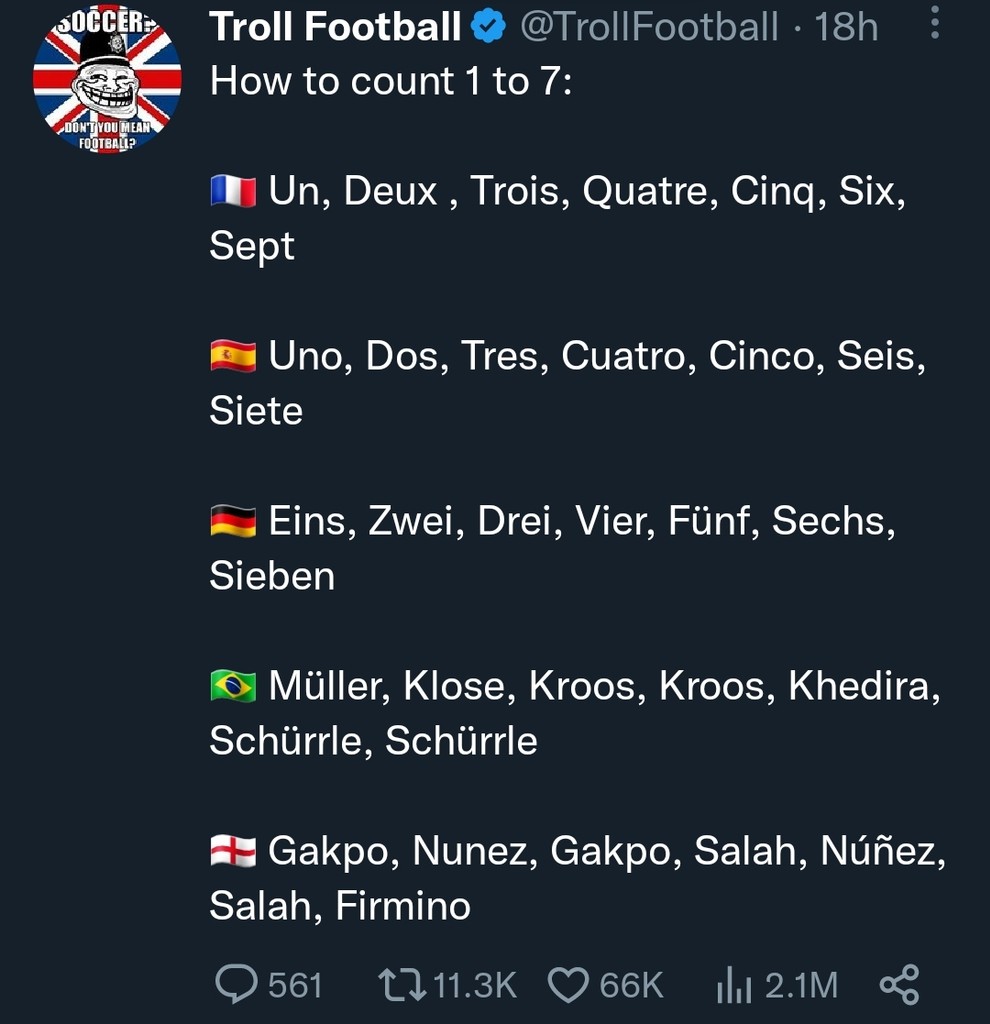This screenshot has width=990, height=1024.
Task: Click the England flag emoji
Action: (233, 851)
